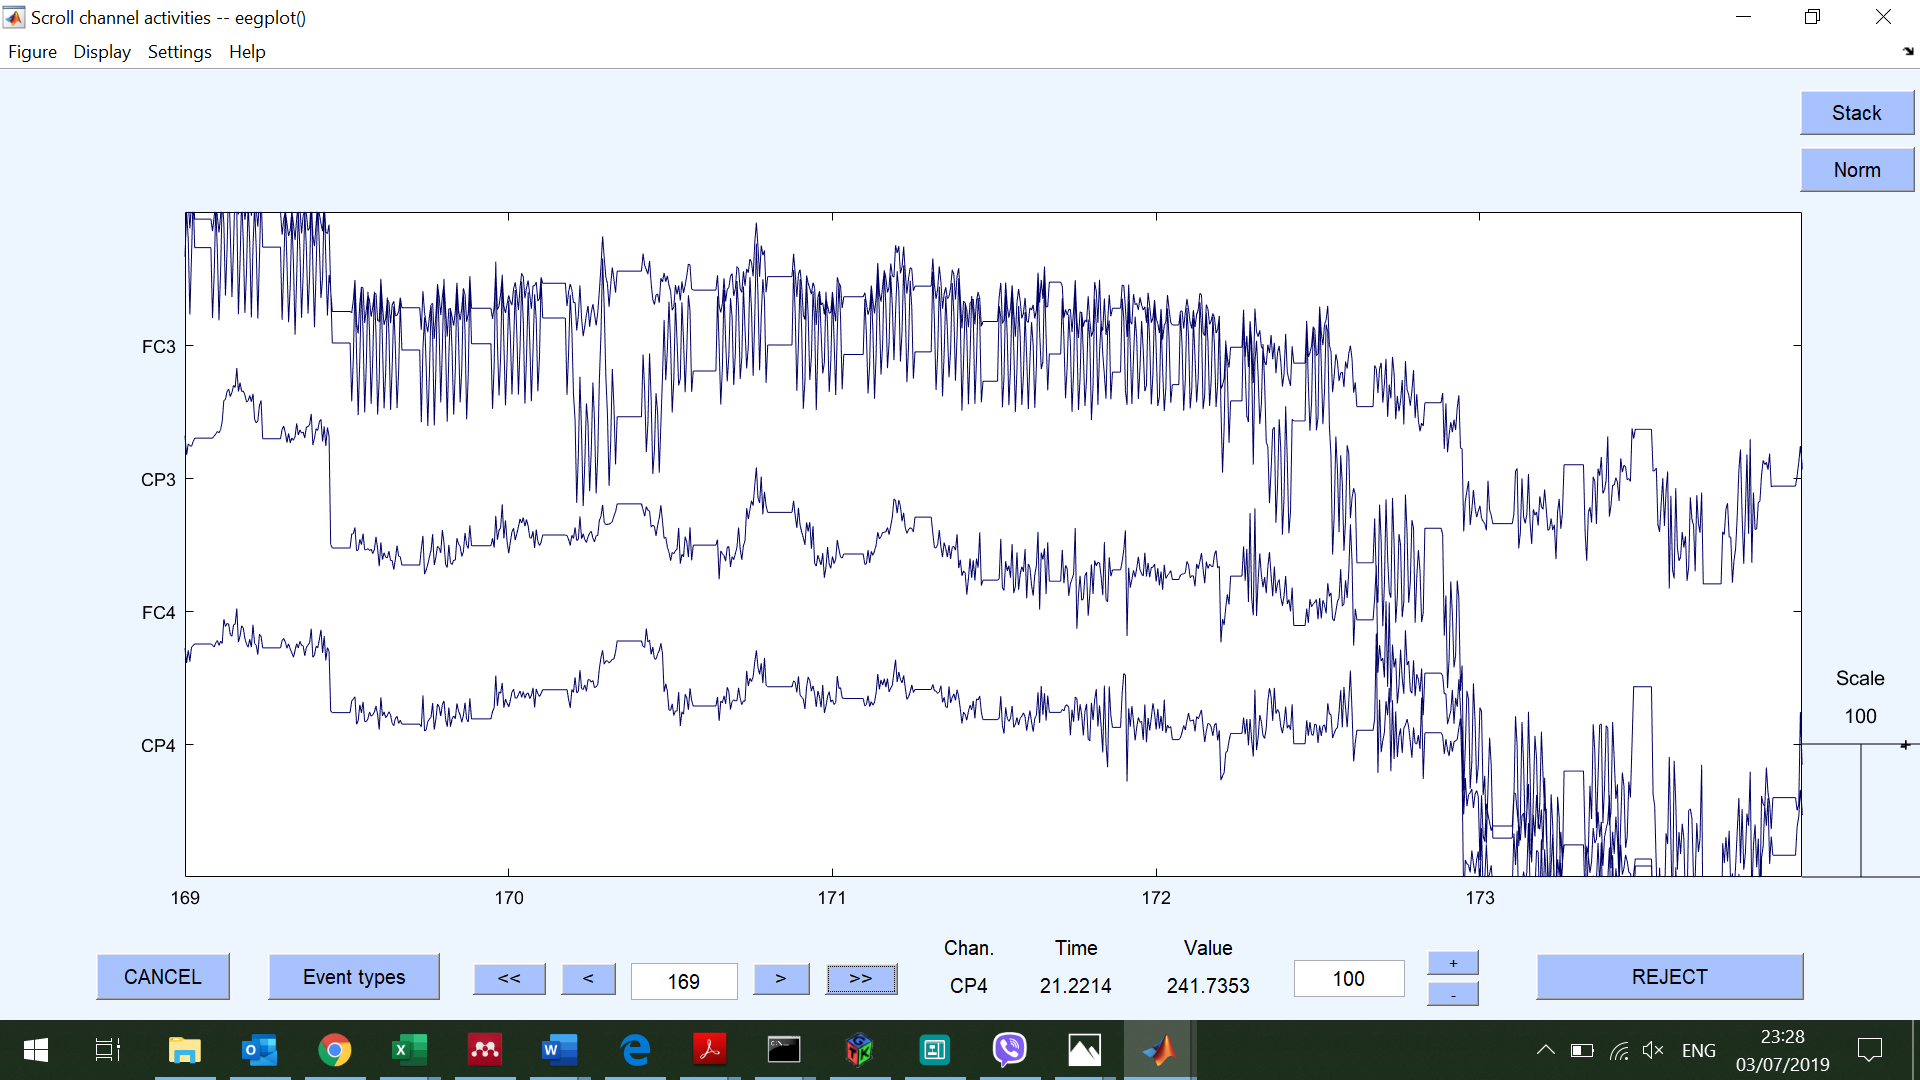Click the Value readout 241.7353
The height and width of the screenshot is (1080, 1920).
point(1208,986)
